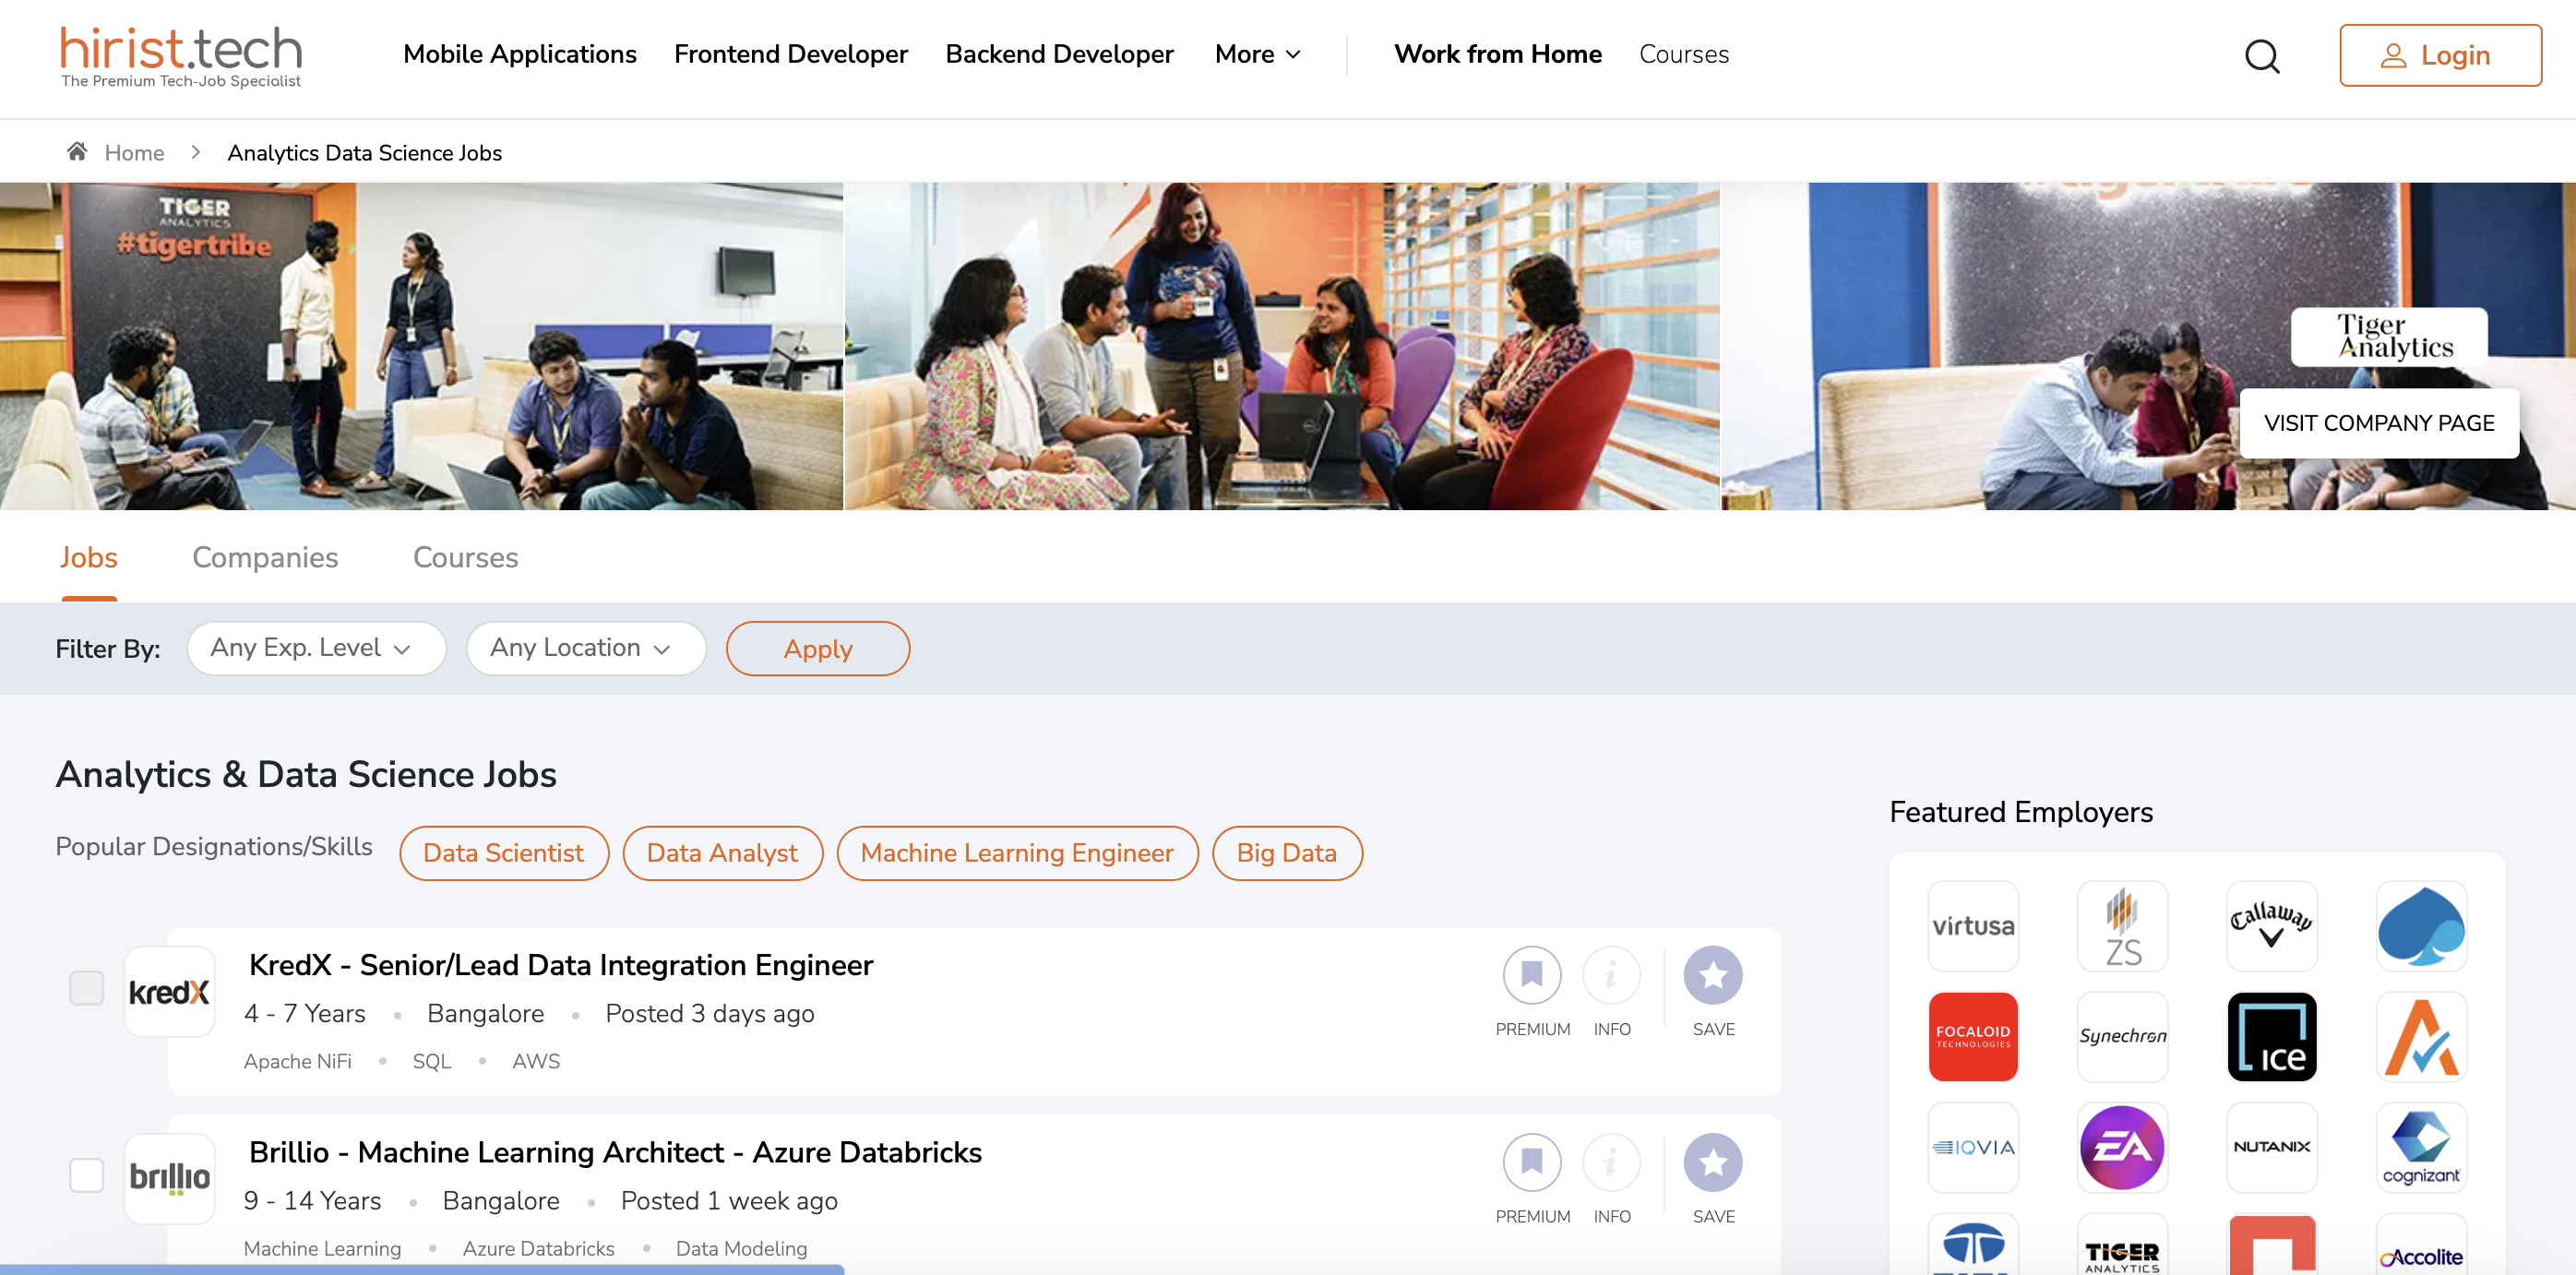2576x1275 pixels.
Task: Toggle the Save star on the KredX job
Action: point(1713,975)
